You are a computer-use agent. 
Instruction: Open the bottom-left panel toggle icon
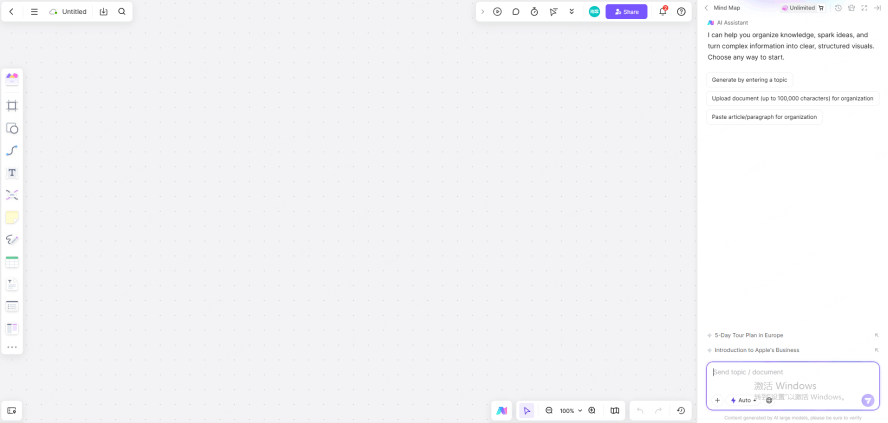12,411
